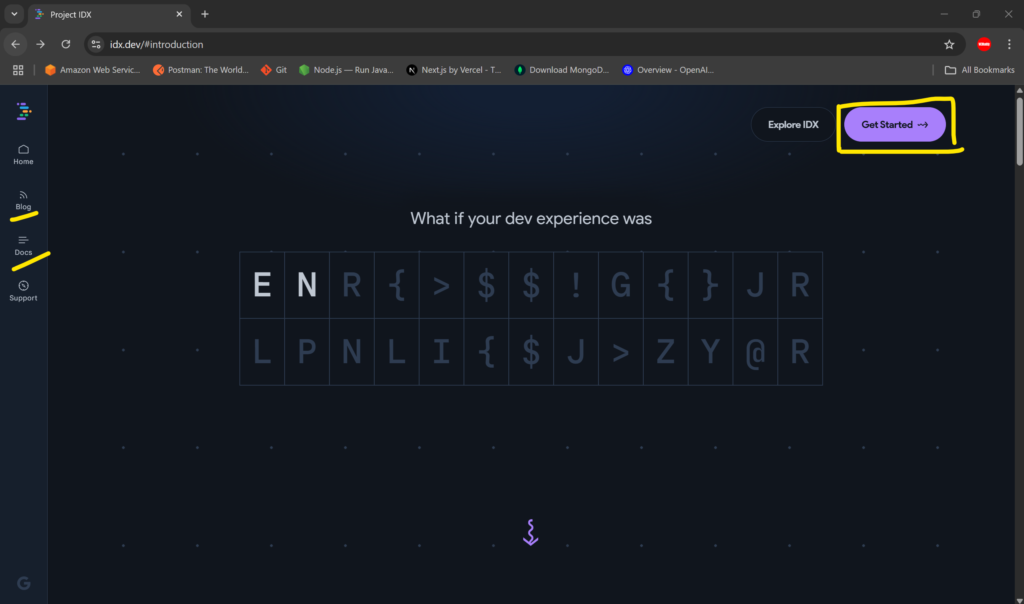Click the red extension icon in toolbar
Image resolution: width=1024 pixels, height=604 pixels.
coord(984,44)
